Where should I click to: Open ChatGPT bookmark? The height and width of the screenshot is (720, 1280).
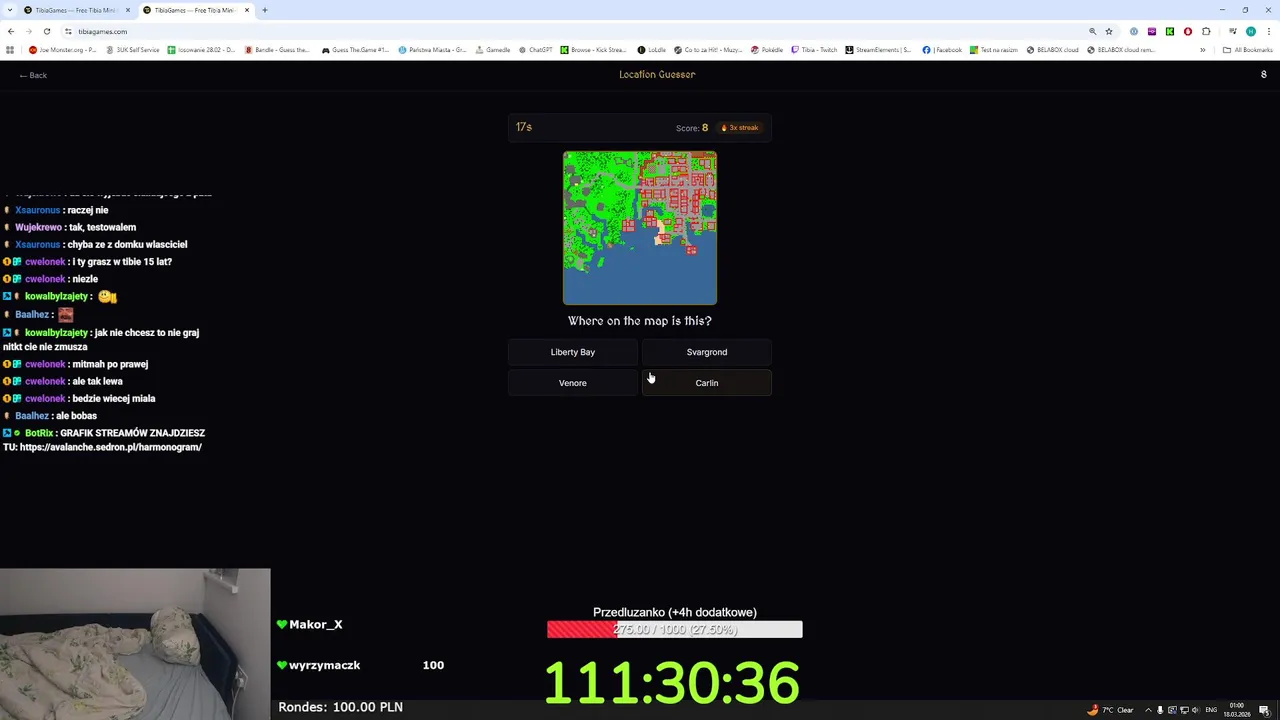coord(535,50)
